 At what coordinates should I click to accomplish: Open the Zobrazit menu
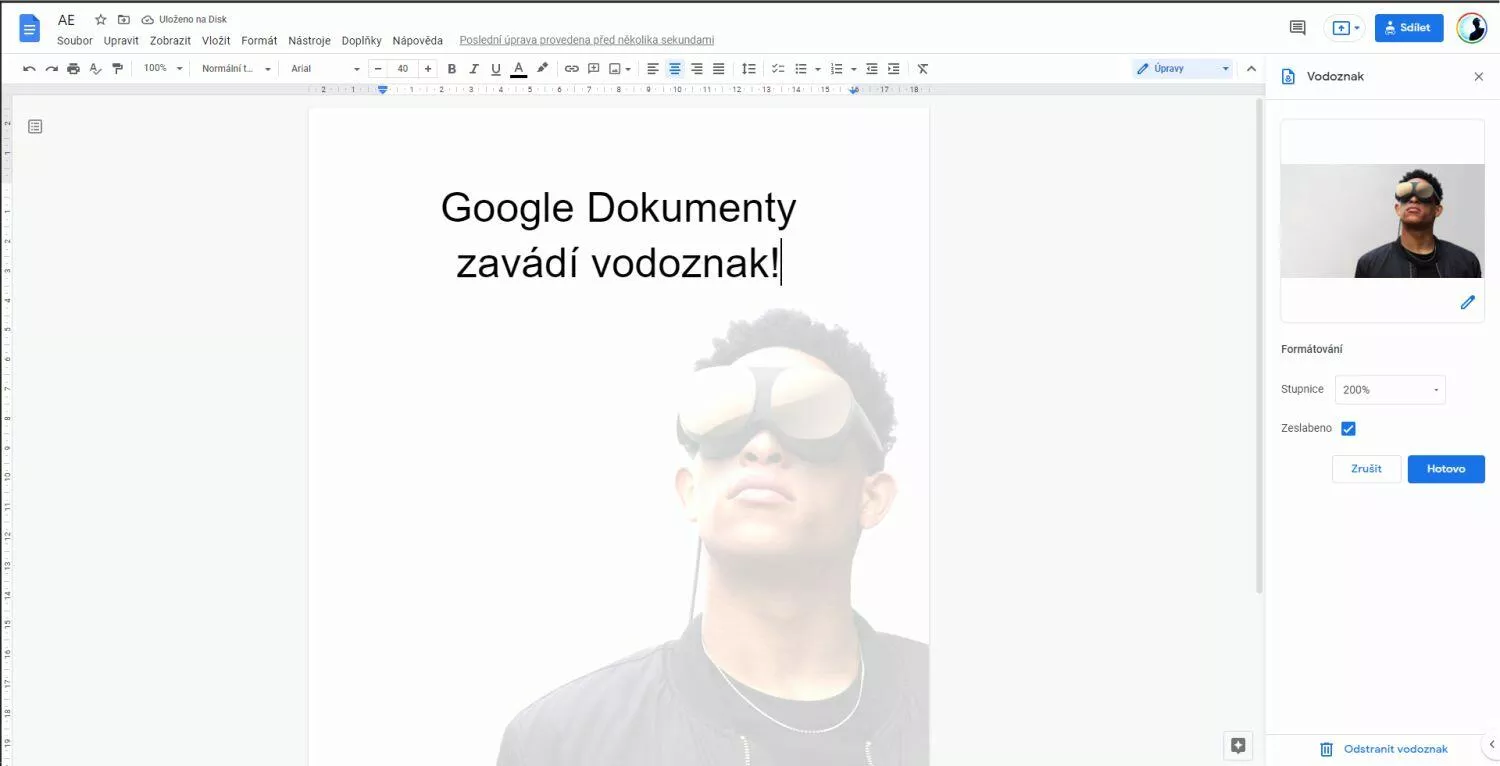coord(170,41)
